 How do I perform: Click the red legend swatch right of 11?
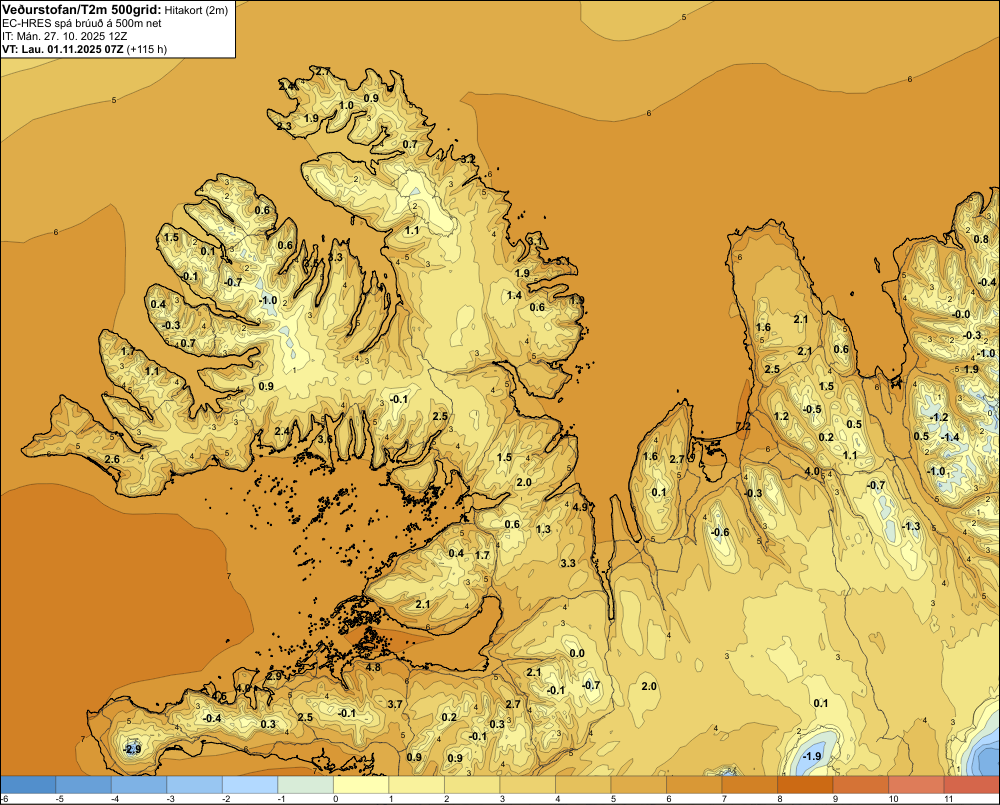[x=971, y=785]
